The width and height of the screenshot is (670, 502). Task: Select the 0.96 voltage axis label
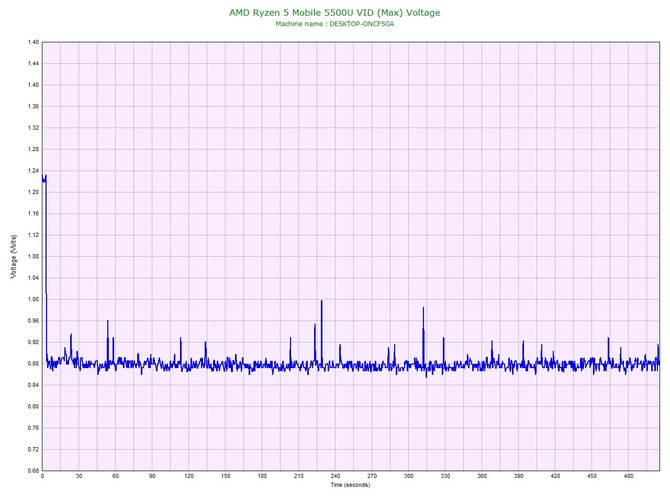click(x=33, y=321)
